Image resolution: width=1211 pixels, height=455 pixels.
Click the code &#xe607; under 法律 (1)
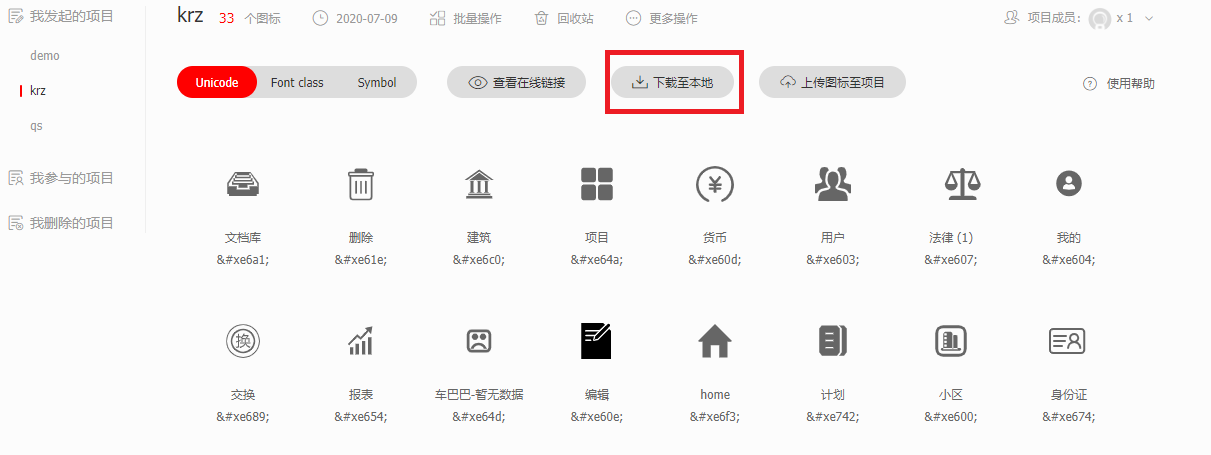point(951,259)
